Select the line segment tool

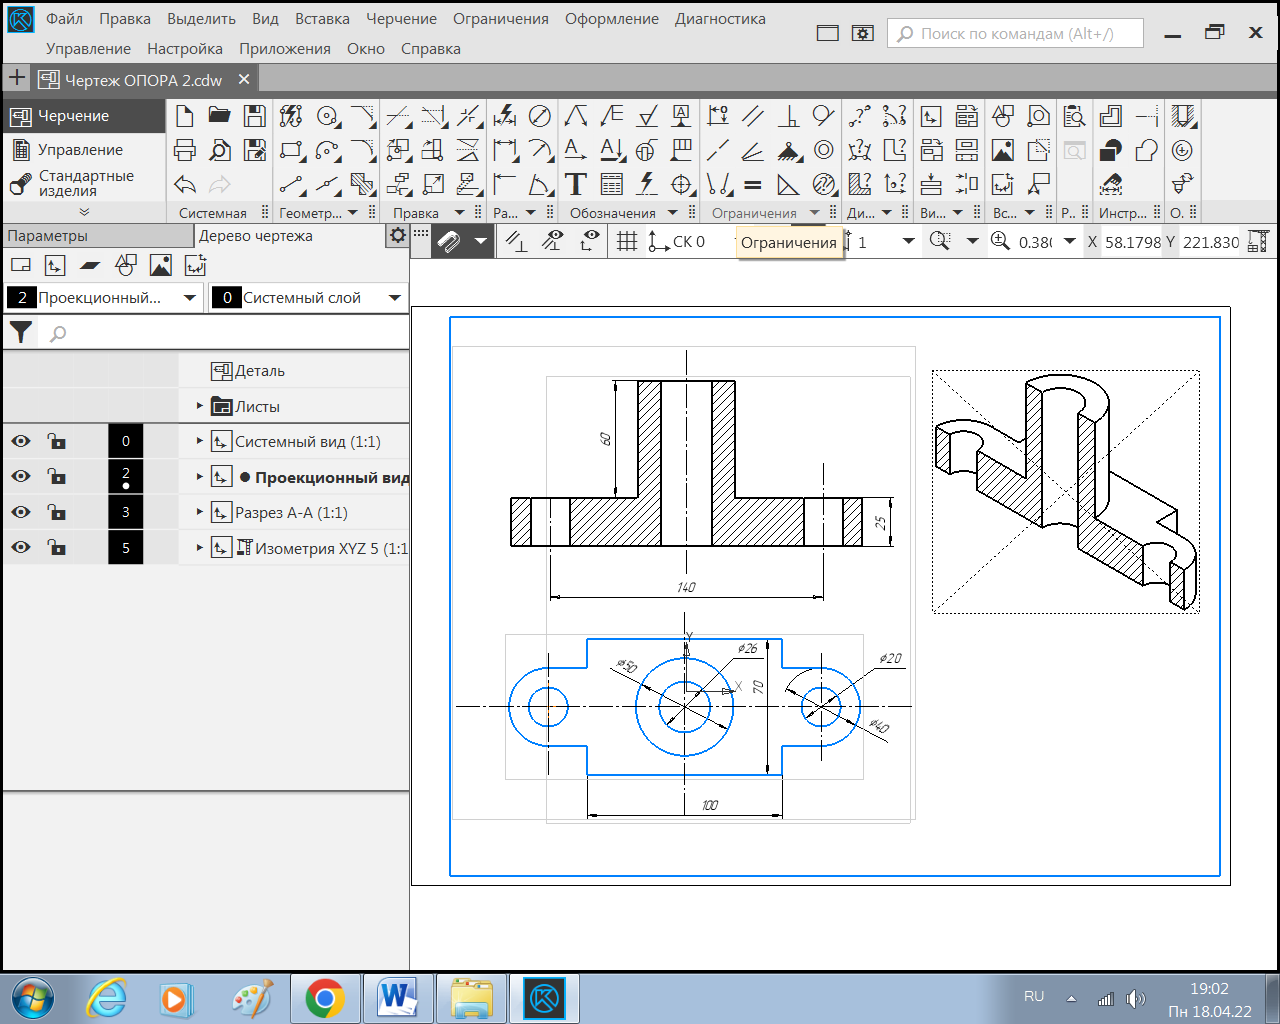292,184
